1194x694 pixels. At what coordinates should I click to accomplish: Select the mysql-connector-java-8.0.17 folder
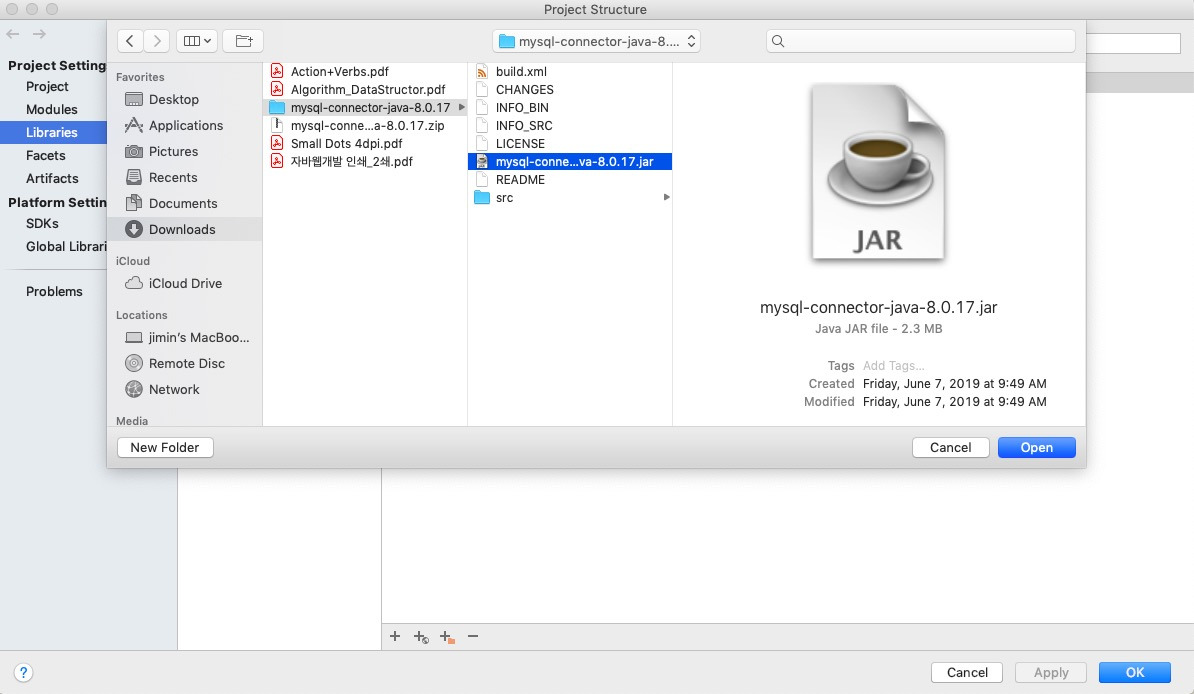click(x=365, y=107)
